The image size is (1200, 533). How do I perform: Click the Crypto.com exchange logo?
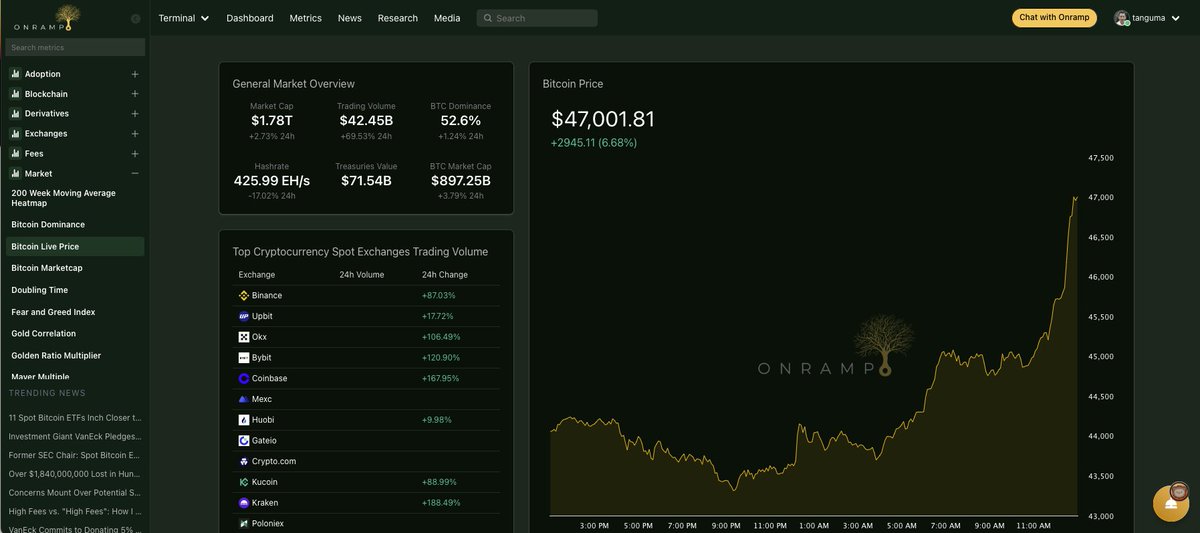coord(243,462)
